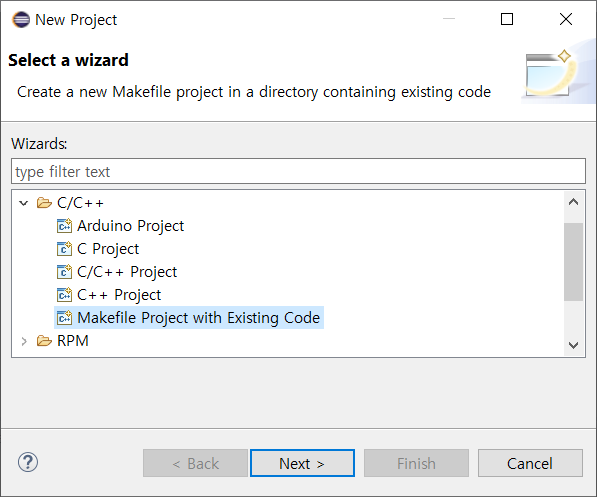Click the C/C++ Project wizard icon

(x=64, y=272)
